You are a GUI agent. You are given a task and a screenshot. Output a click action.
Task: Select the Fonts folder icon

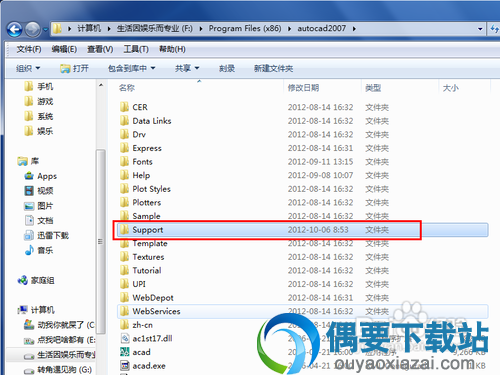pos(124,162)
